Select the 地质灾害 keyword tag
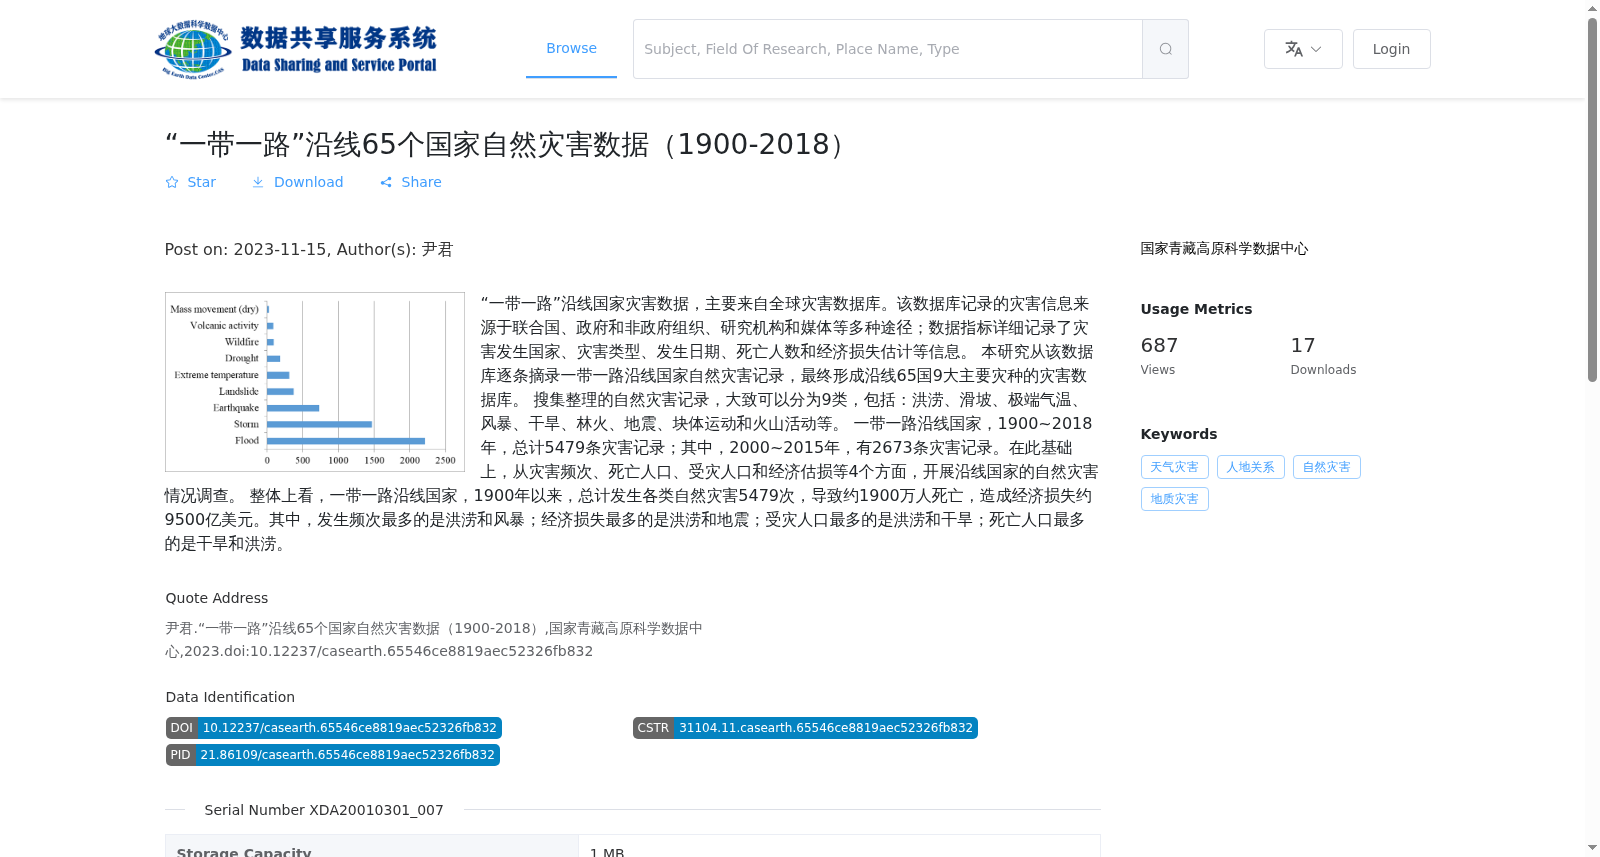 1174,499
